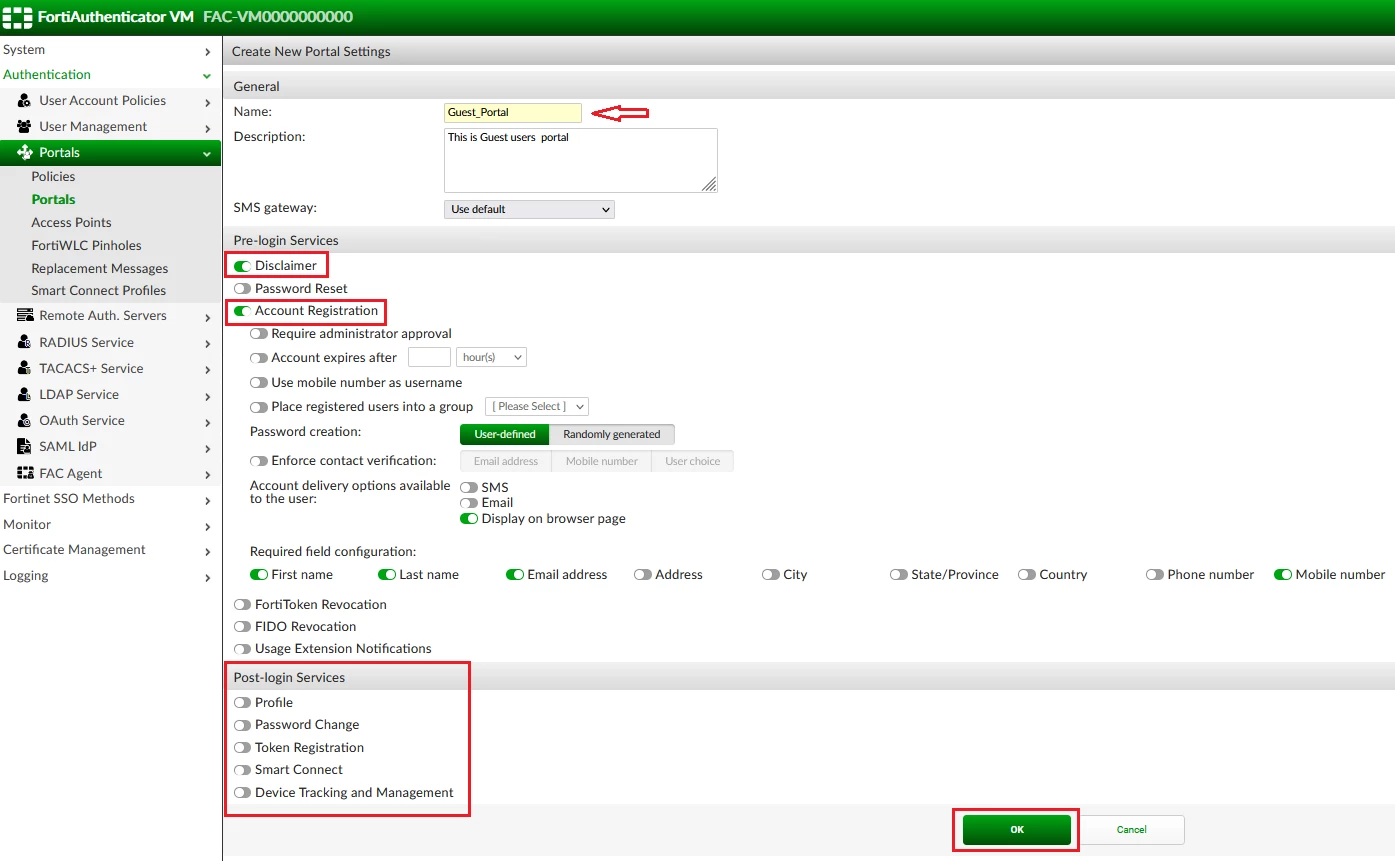Click the User Management people icon
This screenshot has height=861, width=1395.
(x=24, y=127)
